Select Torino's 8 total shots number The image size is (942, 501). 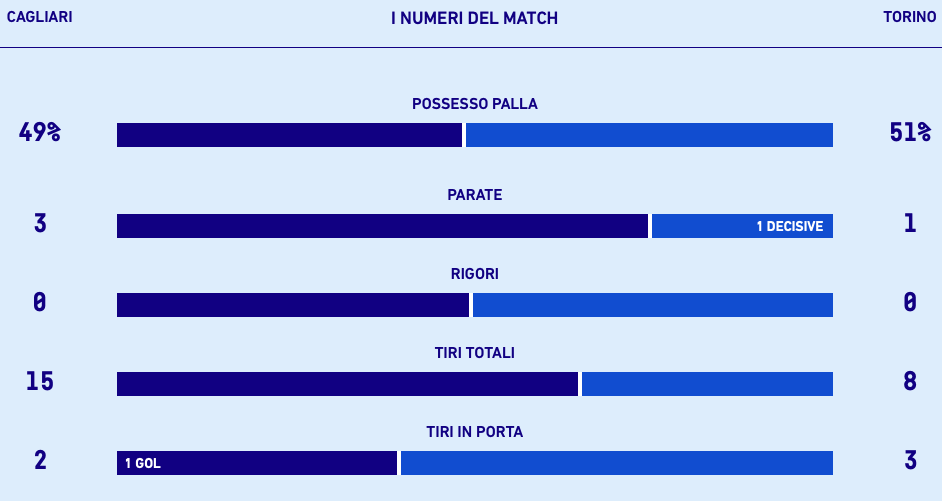[x=910, y=381]
